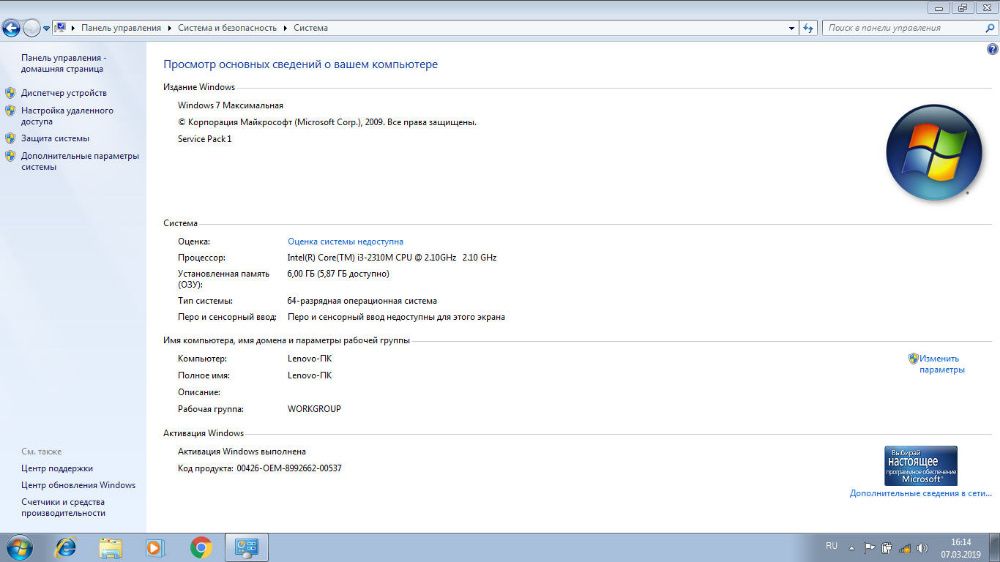Open the recent pages dropdown arrow
This screenshot has height=562, width=1000.
coord(46,29)
